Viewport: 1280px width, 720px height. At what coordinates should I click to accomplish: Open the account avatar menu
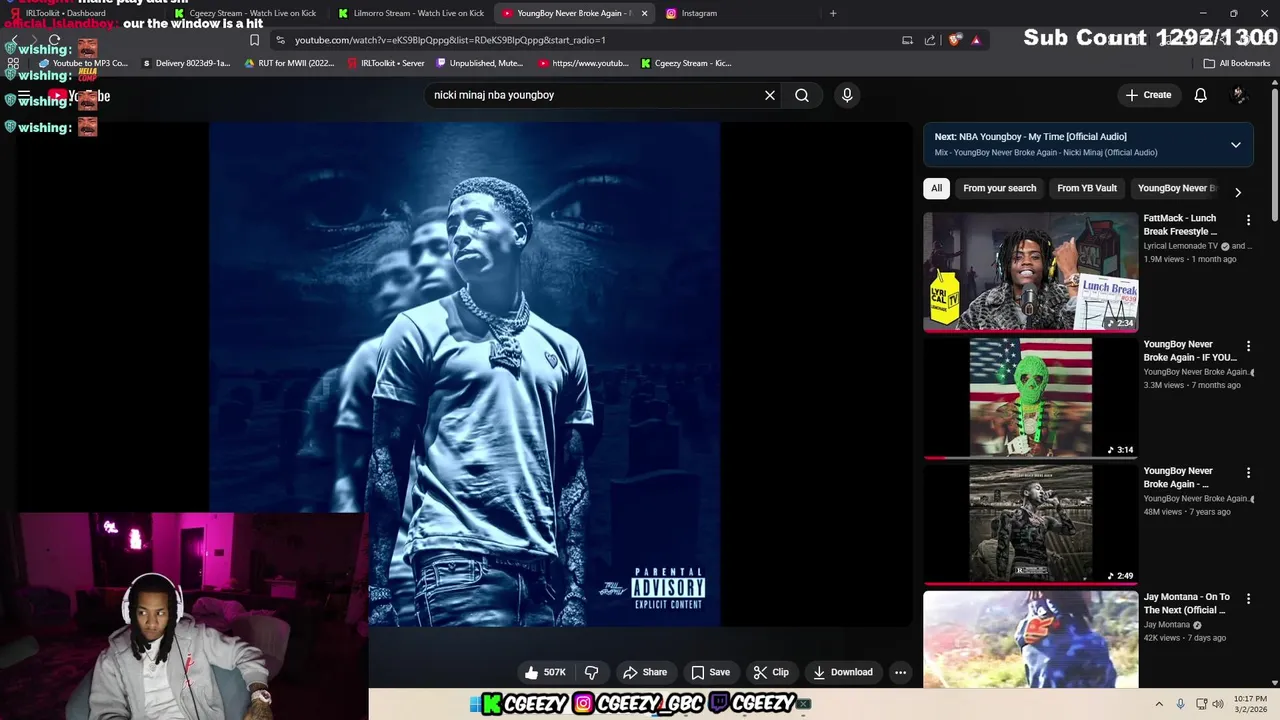[x=1239, y=95]
